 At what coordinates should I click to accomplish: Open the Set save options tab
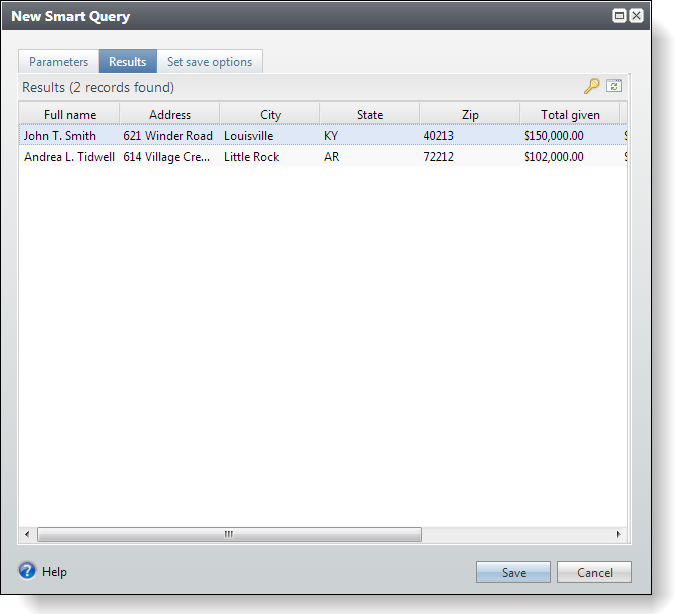209,62
